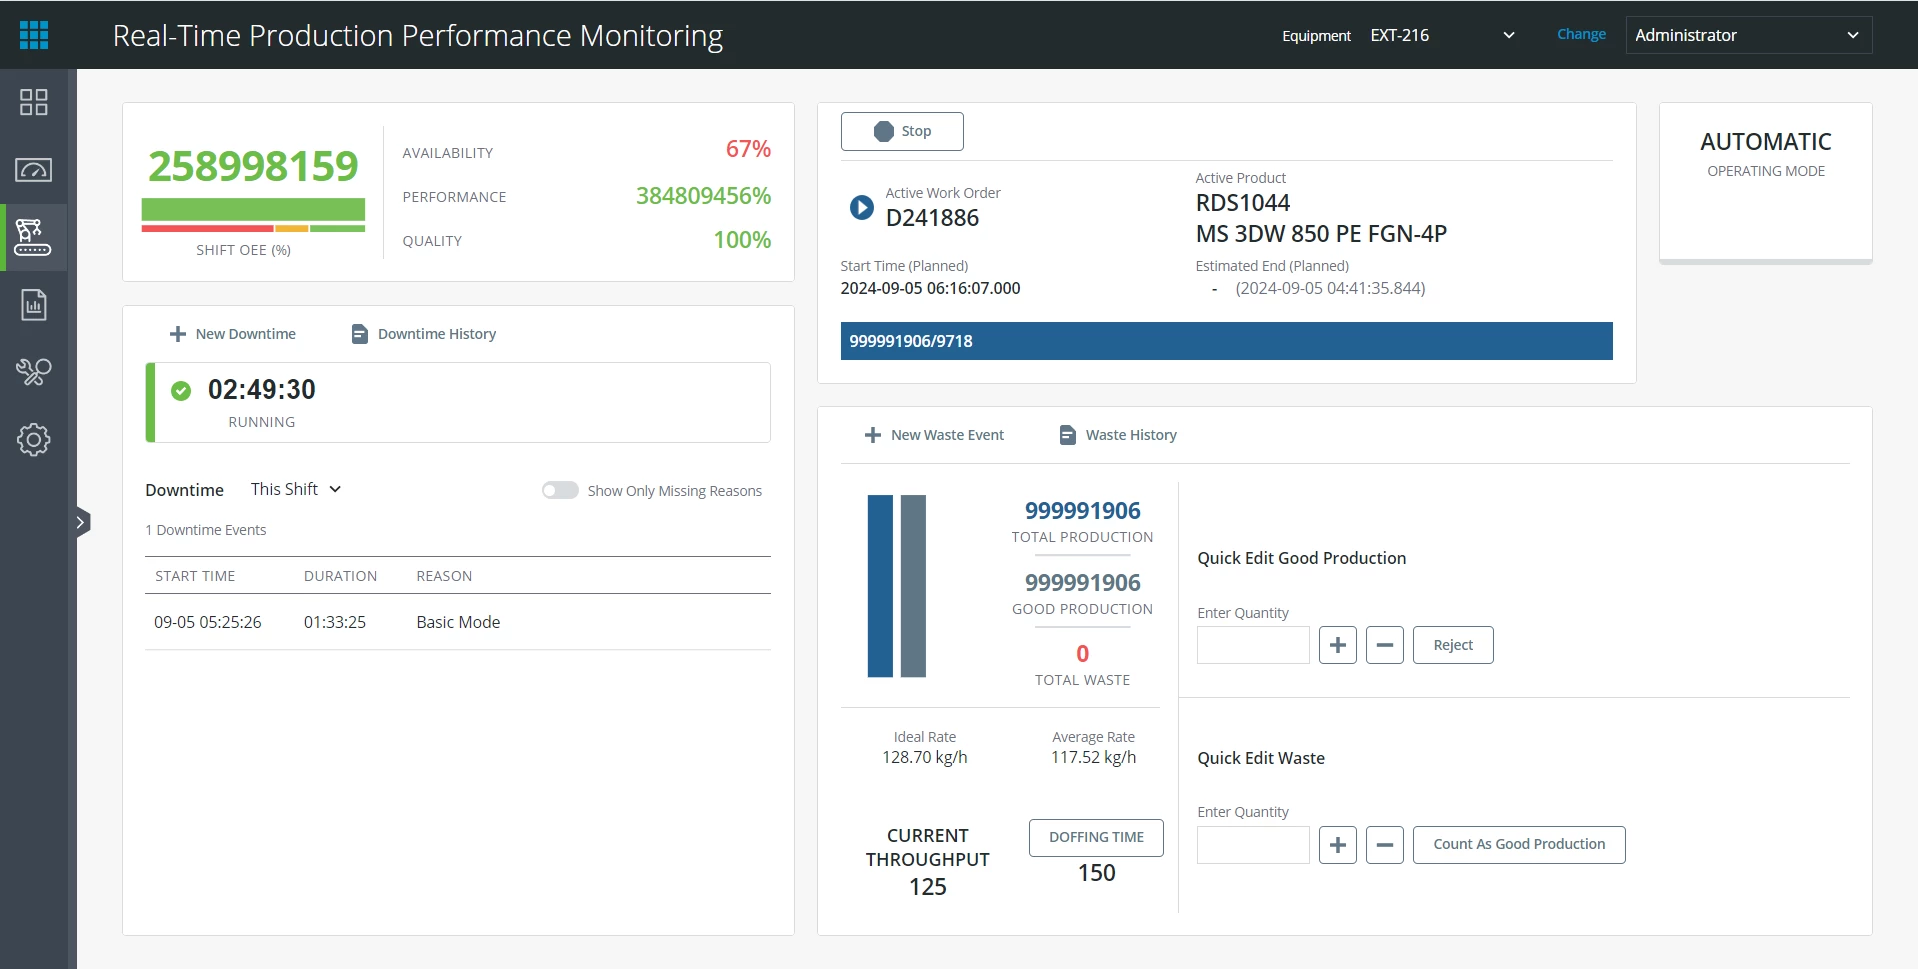Sort by DURATION column header
The image size is (1918, 969).
(x=340, y=576)
